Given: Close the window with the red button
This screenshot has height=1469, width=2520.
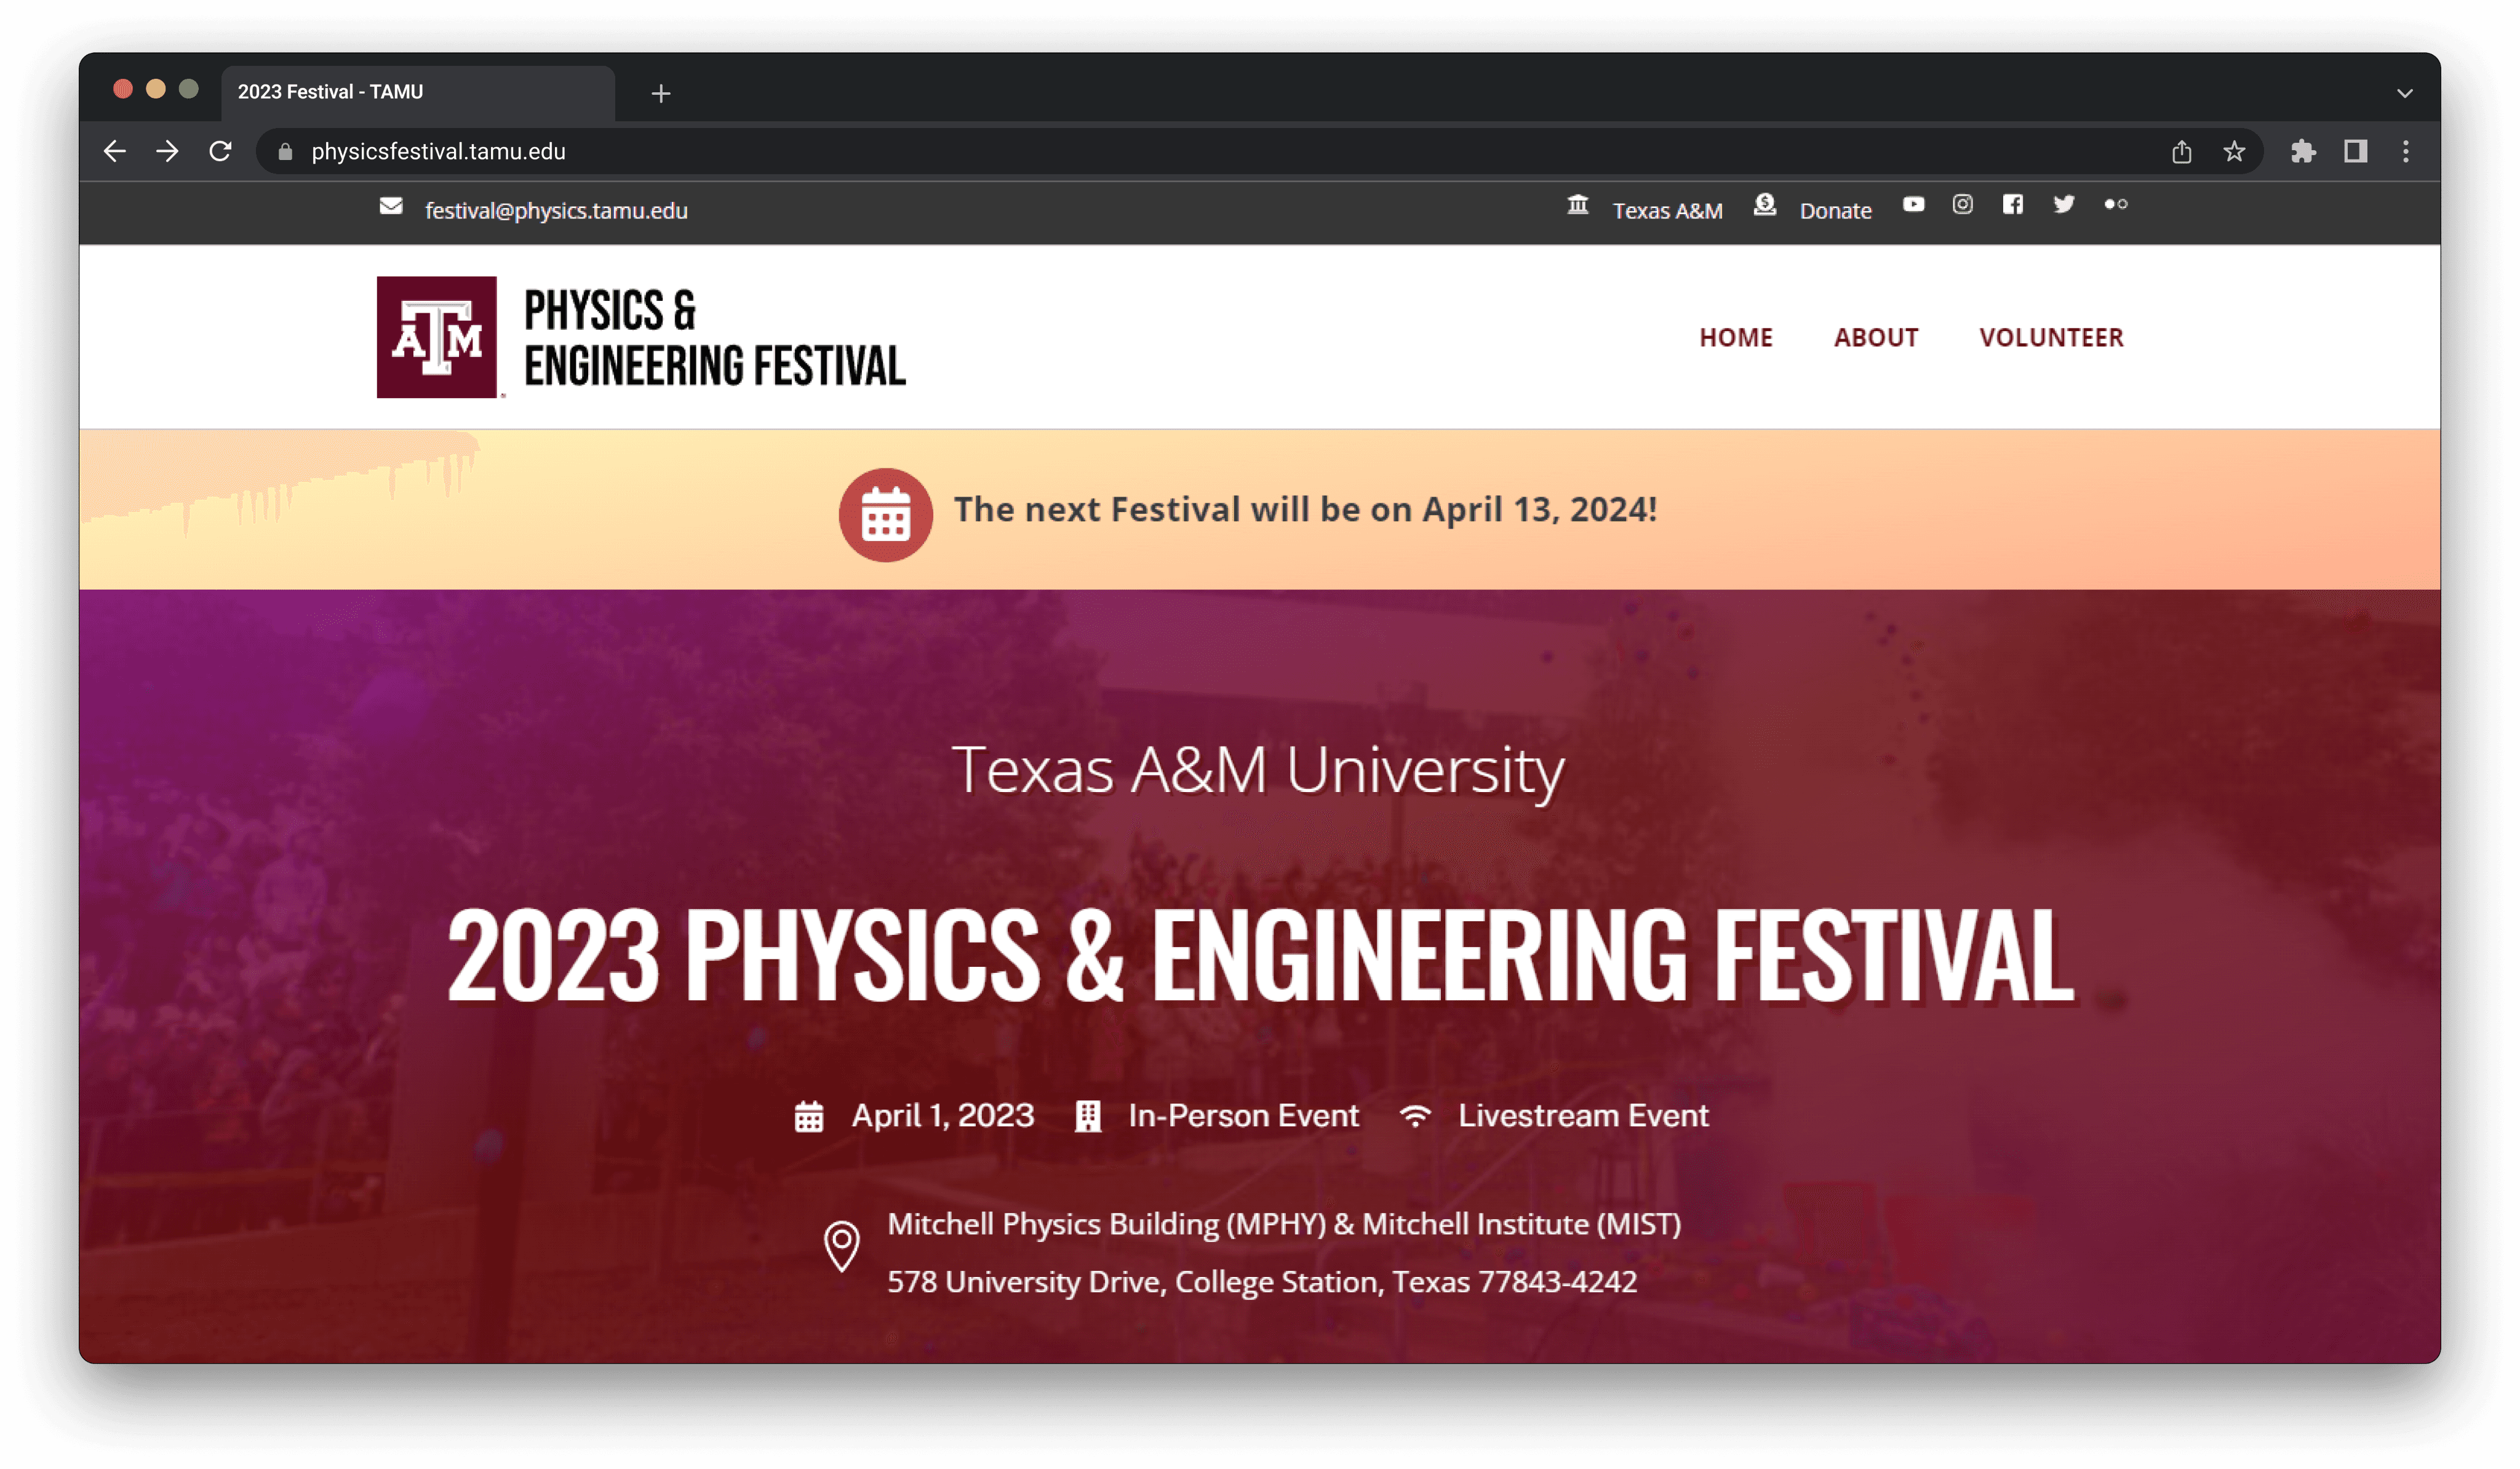Looking at the screenshot, I should [123, 89].
